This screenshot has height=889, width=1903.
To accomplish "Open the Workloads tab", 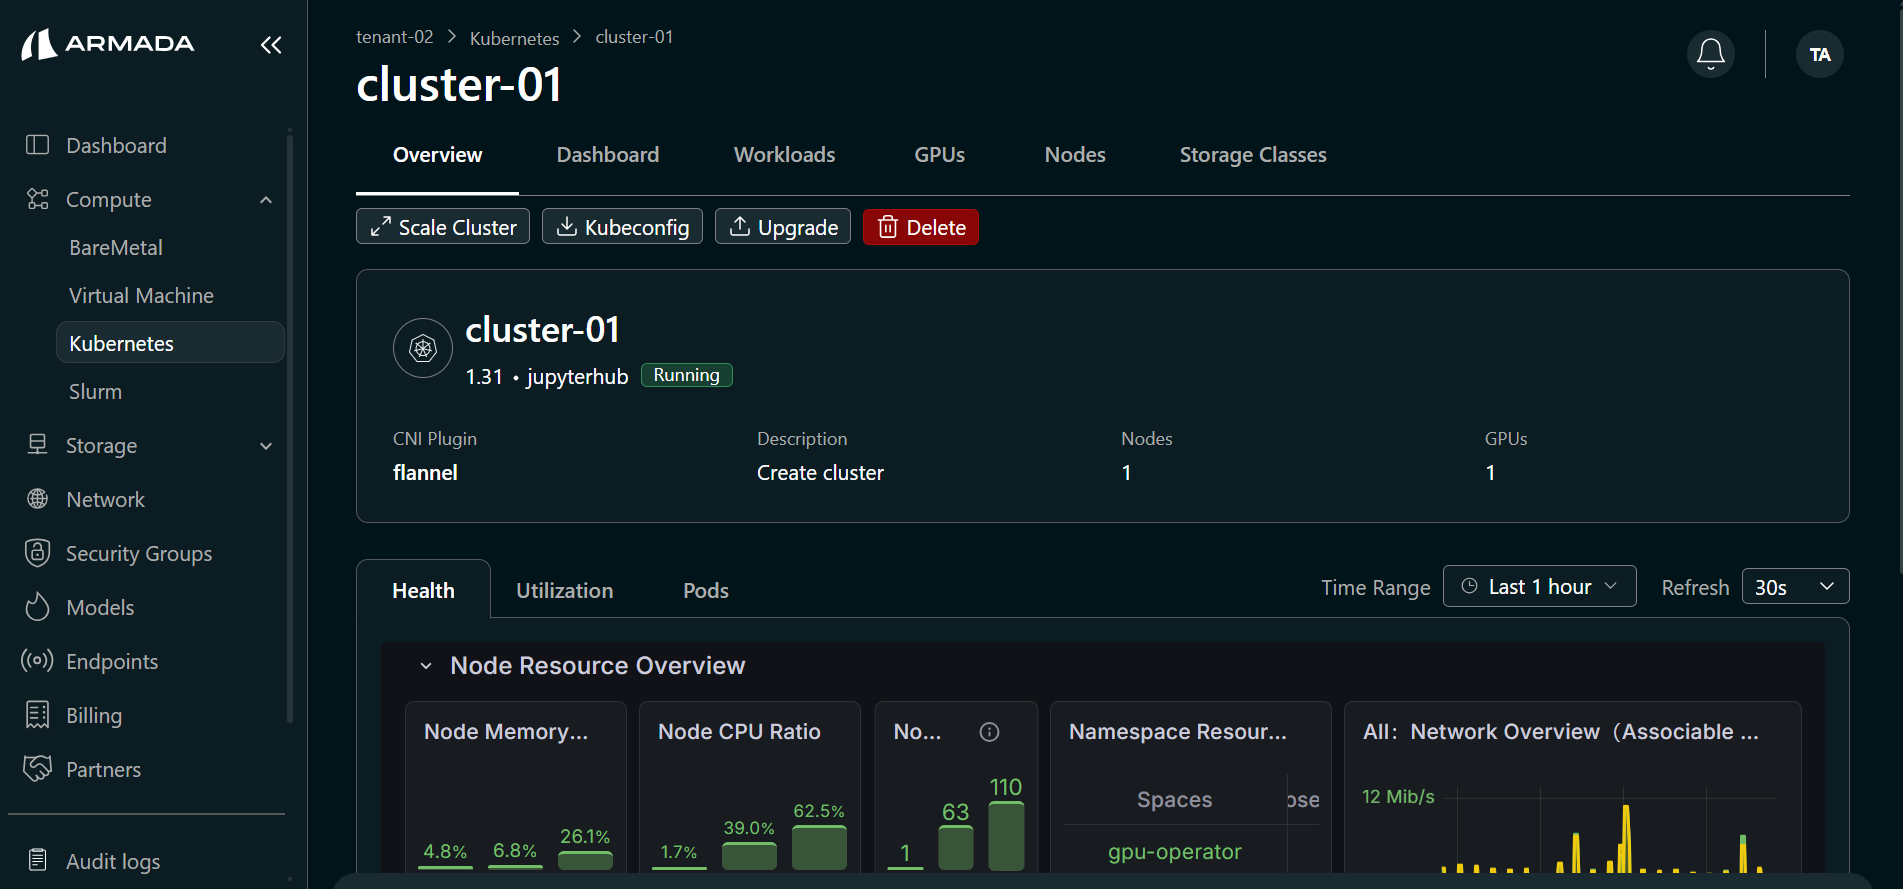I will [784, 155].
